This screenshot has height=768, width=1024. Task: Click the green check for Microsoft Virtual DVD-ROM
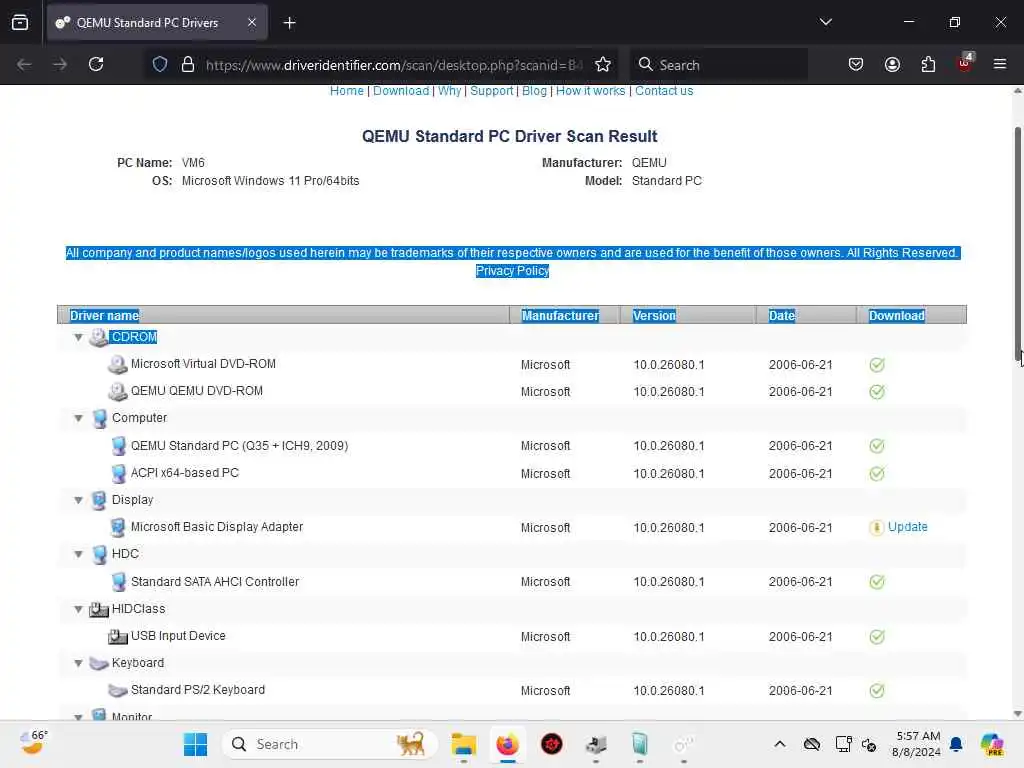pyautogui.click(x=877, y=364)
